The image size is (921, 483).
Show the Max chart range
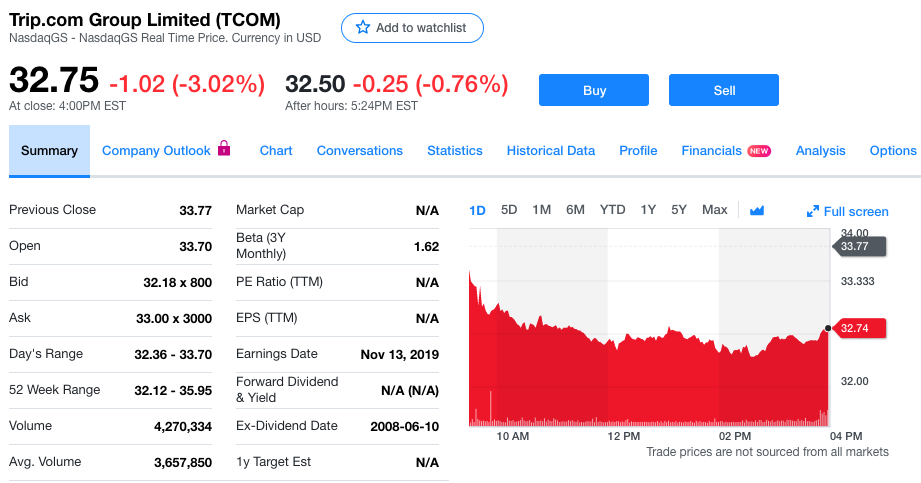point(714,210)
